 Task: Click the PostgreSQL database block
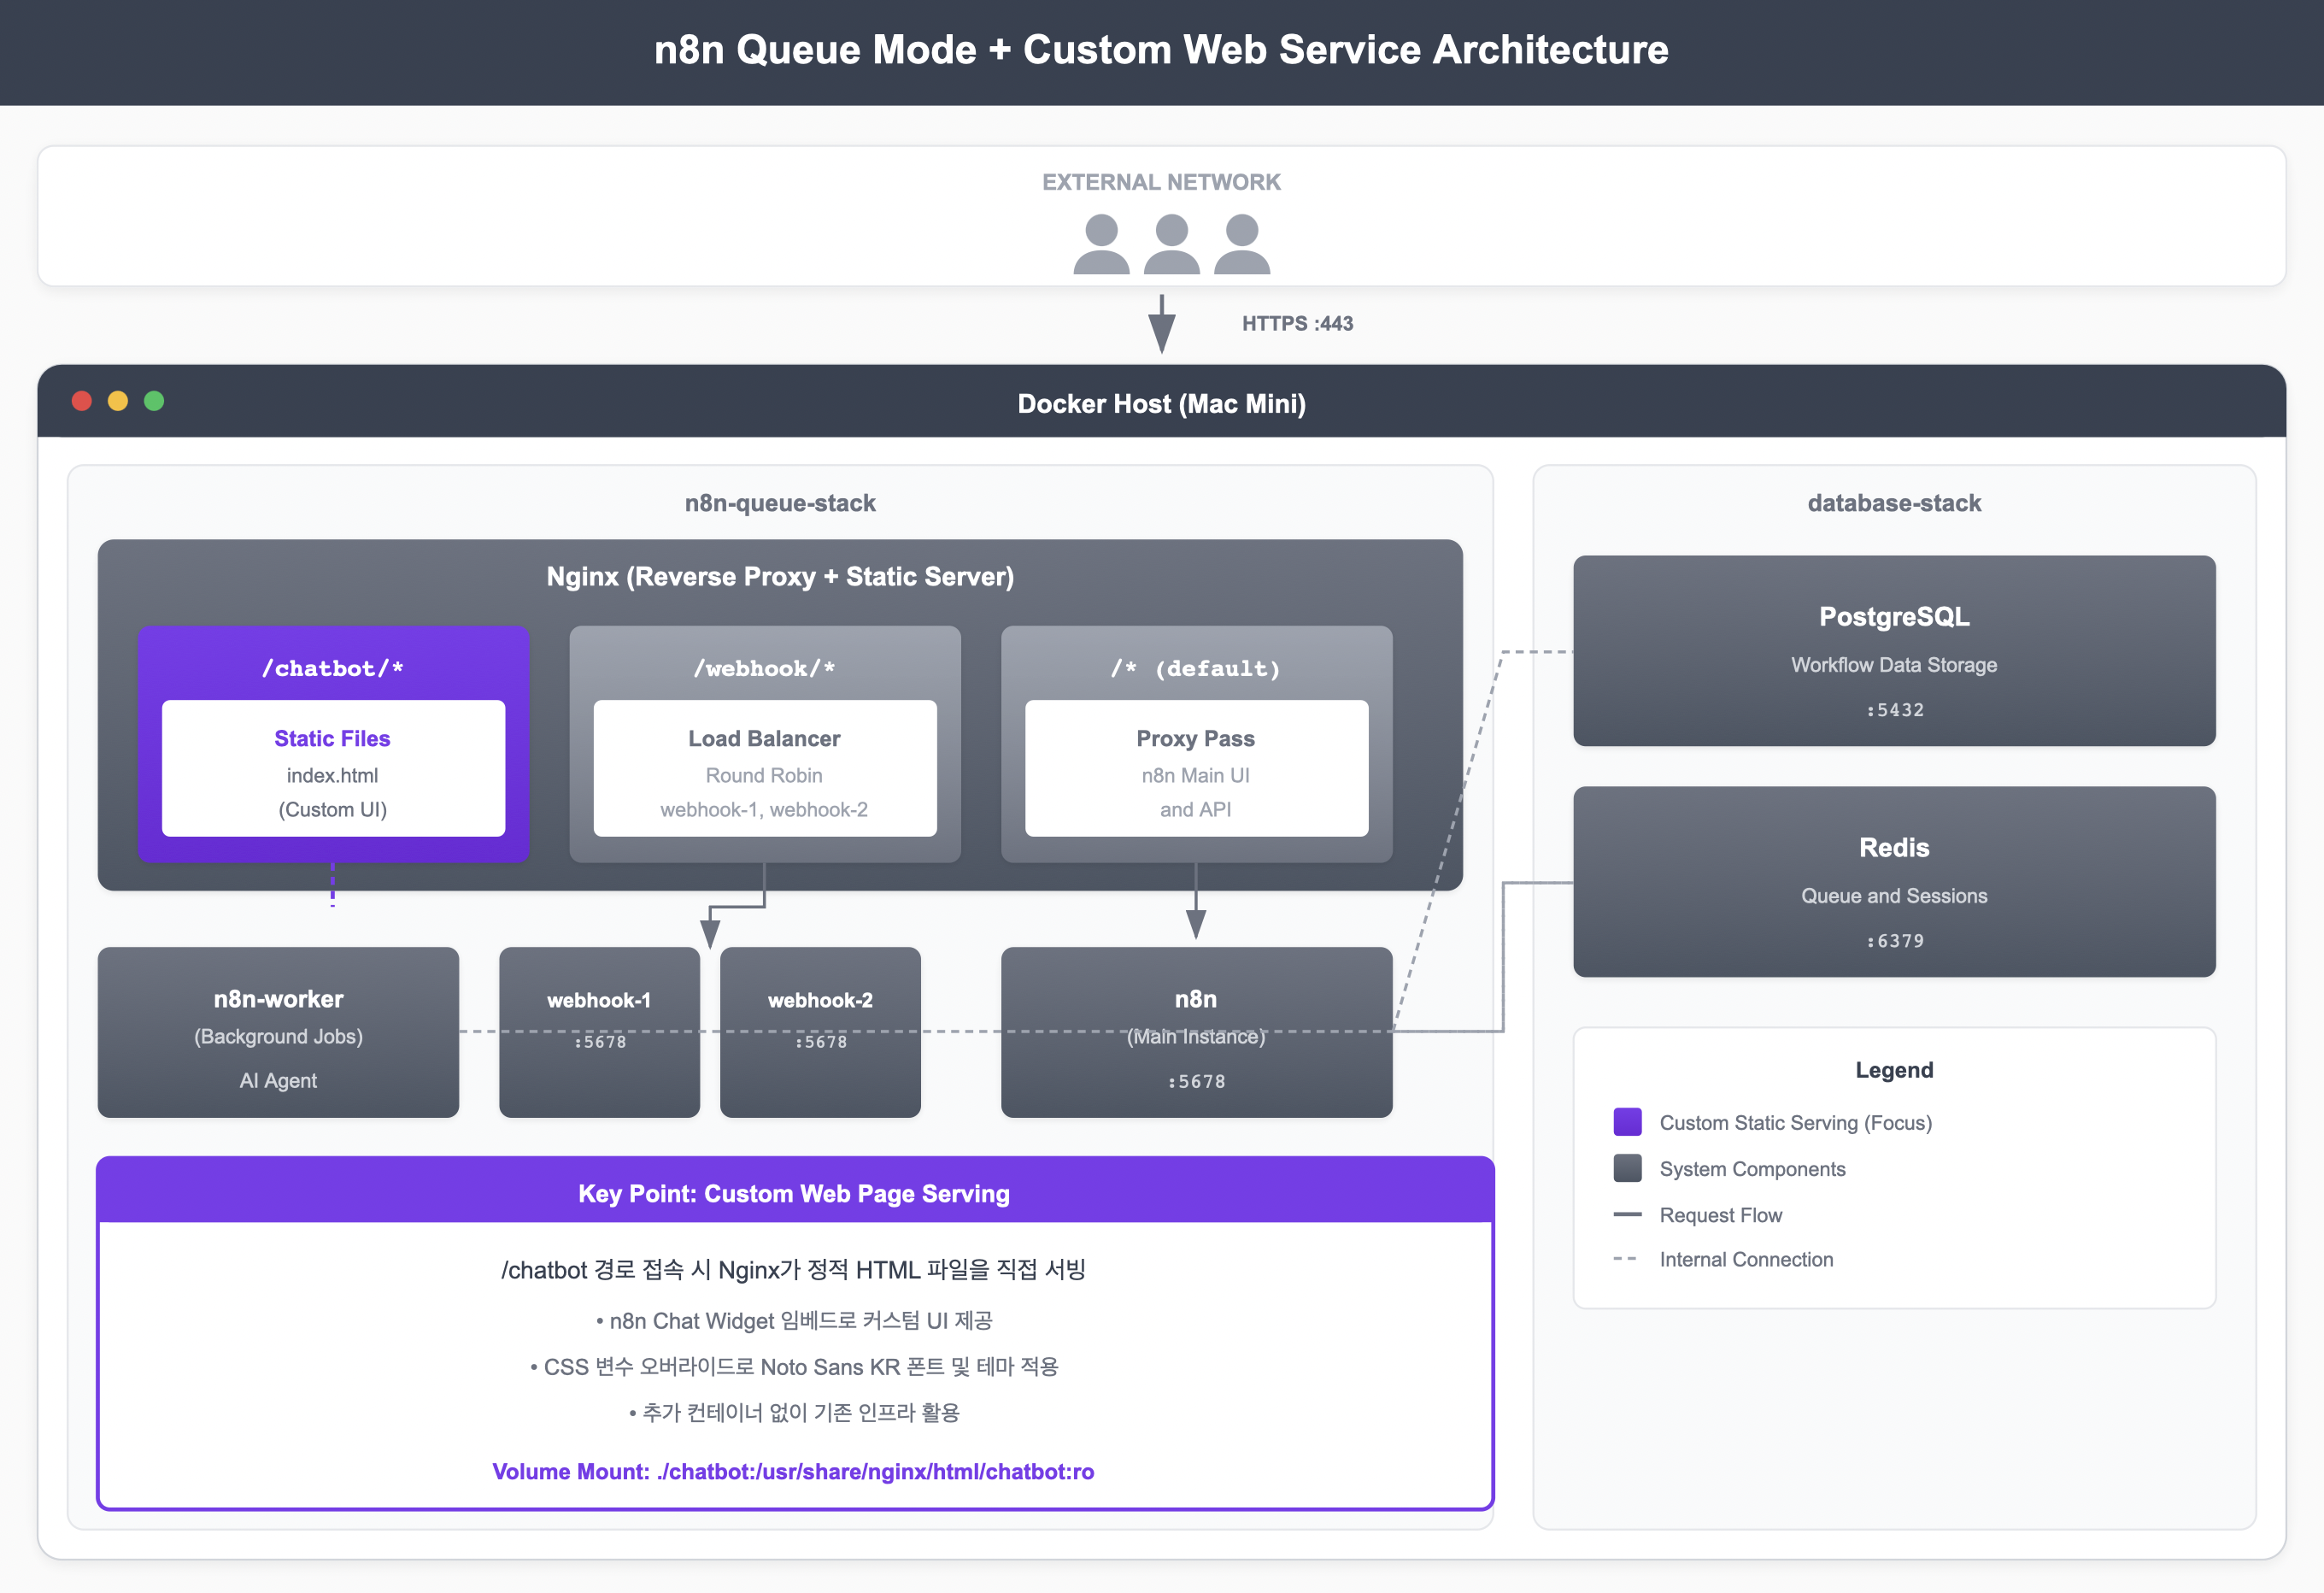coord(1894,651)
